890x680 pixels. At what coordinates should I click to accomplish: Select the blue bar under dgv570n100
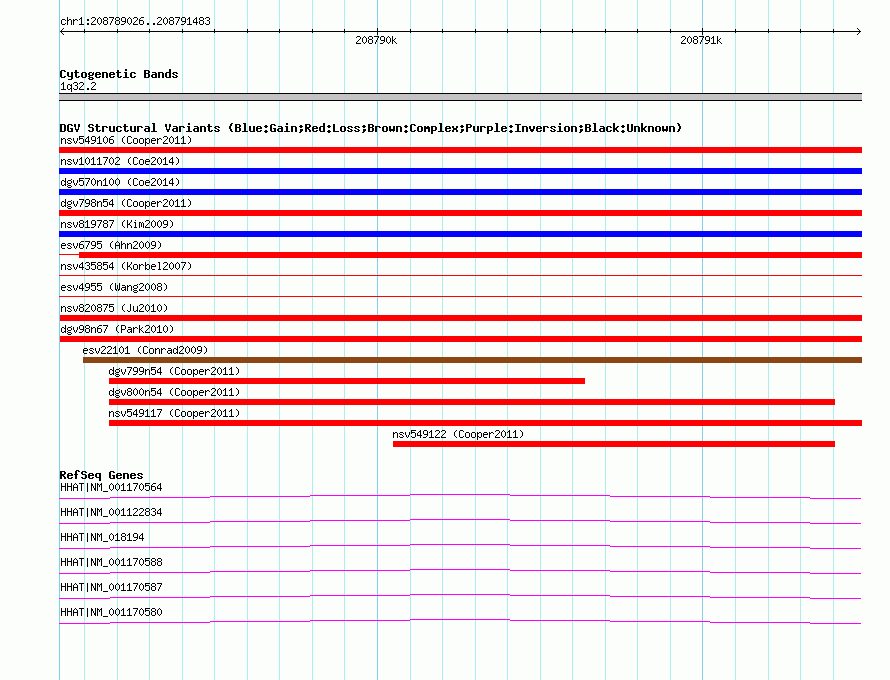click(x=460, y=192)
